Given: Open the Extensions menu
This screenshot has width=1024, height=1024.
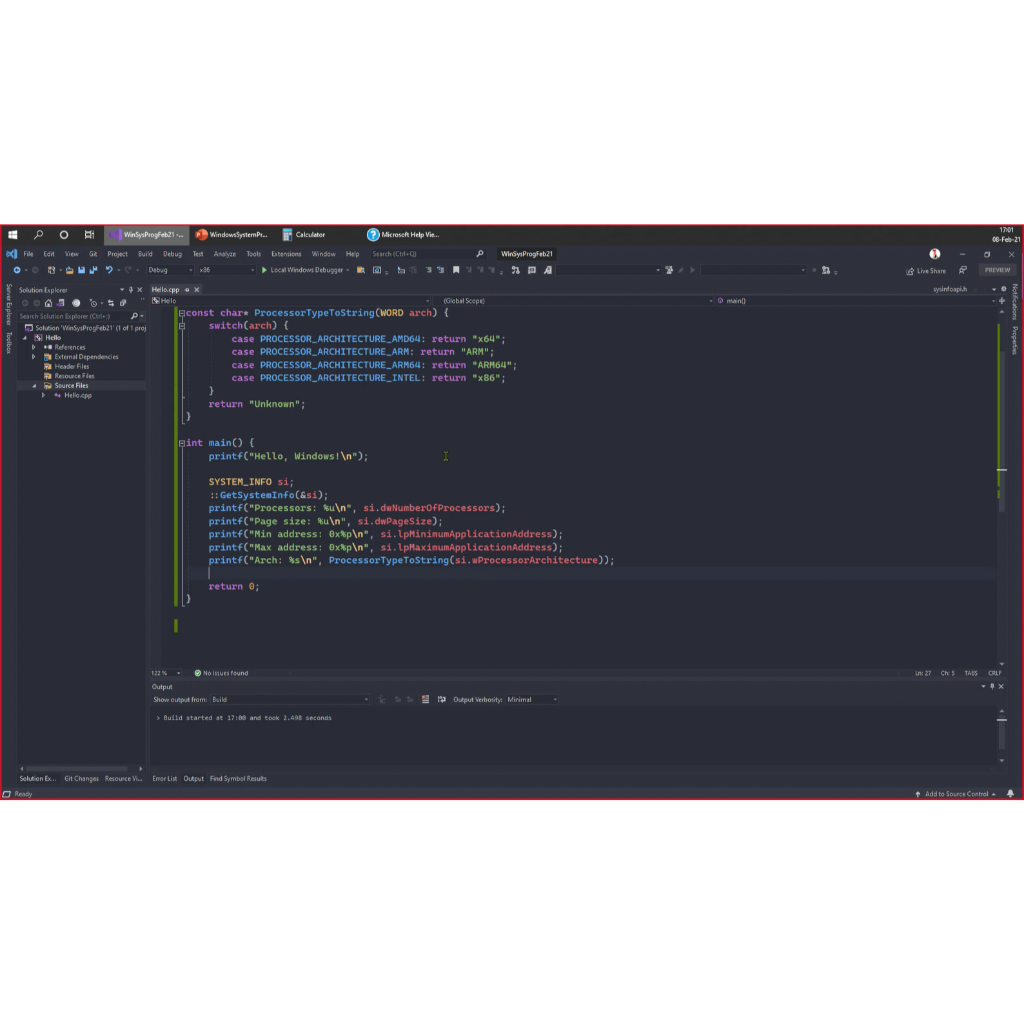Looking at the screenshot, I should click(x=286, y=253).
